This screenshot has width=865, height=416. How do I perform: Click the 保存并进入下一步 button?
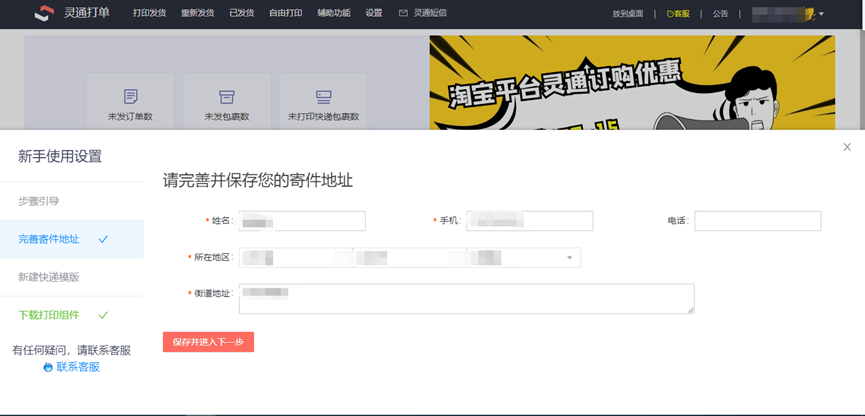click(208, 342)
